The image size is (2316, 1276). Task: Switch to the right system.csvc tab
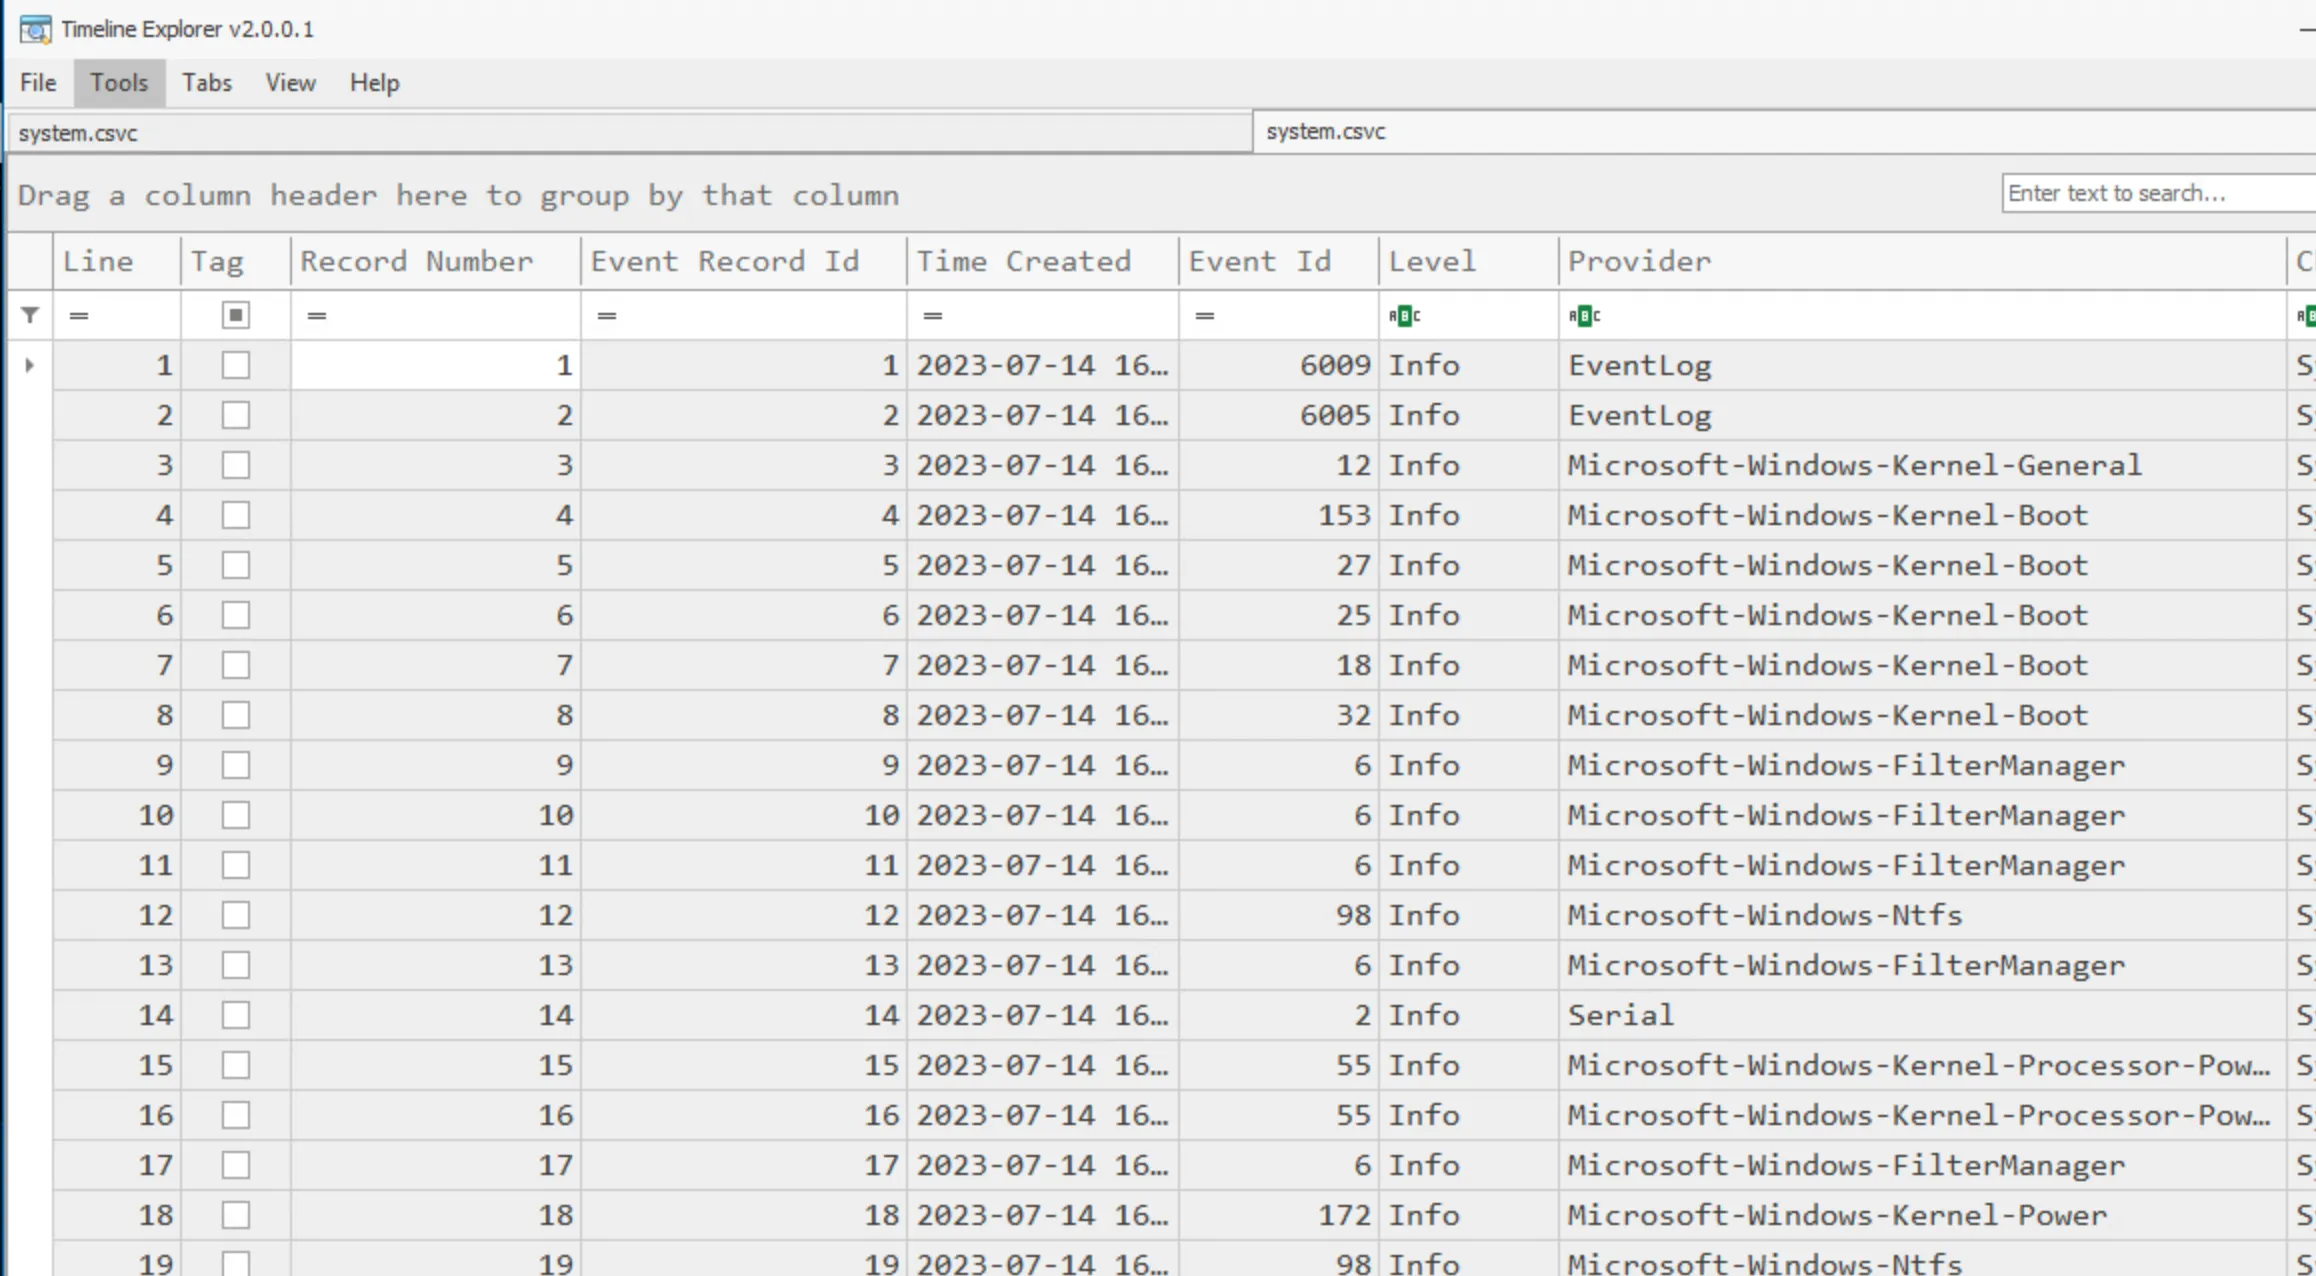pyautogui.click(x=1785, y=132)
